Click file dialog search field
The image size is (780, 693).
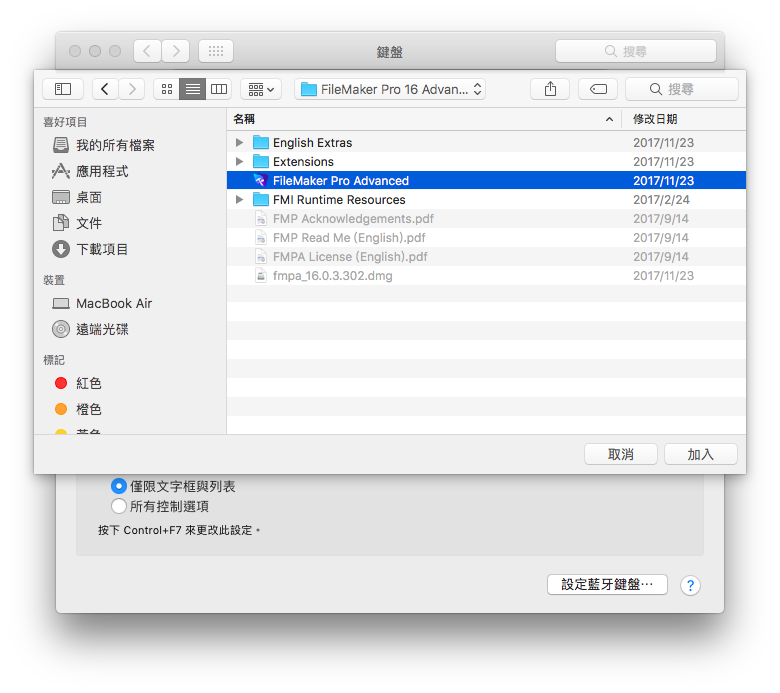click(x=682, y=89)
